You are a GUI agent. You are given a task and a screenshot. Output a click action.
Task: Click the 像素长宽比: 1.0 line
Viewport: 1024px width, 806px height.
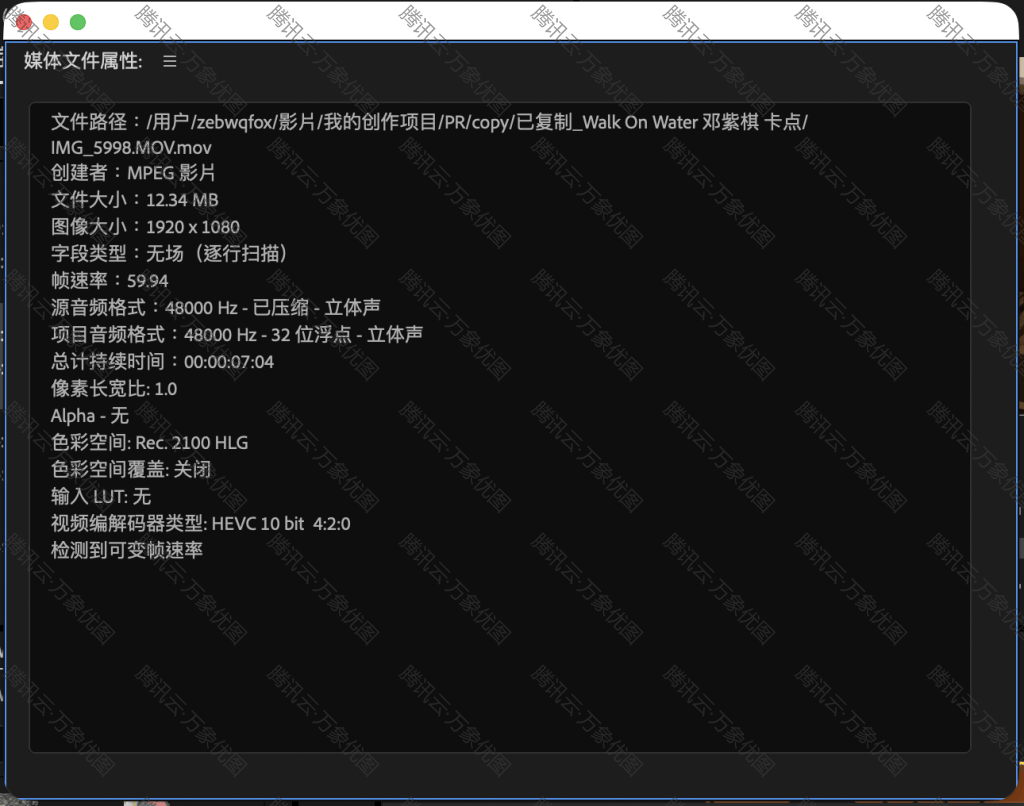pos(114,389)
